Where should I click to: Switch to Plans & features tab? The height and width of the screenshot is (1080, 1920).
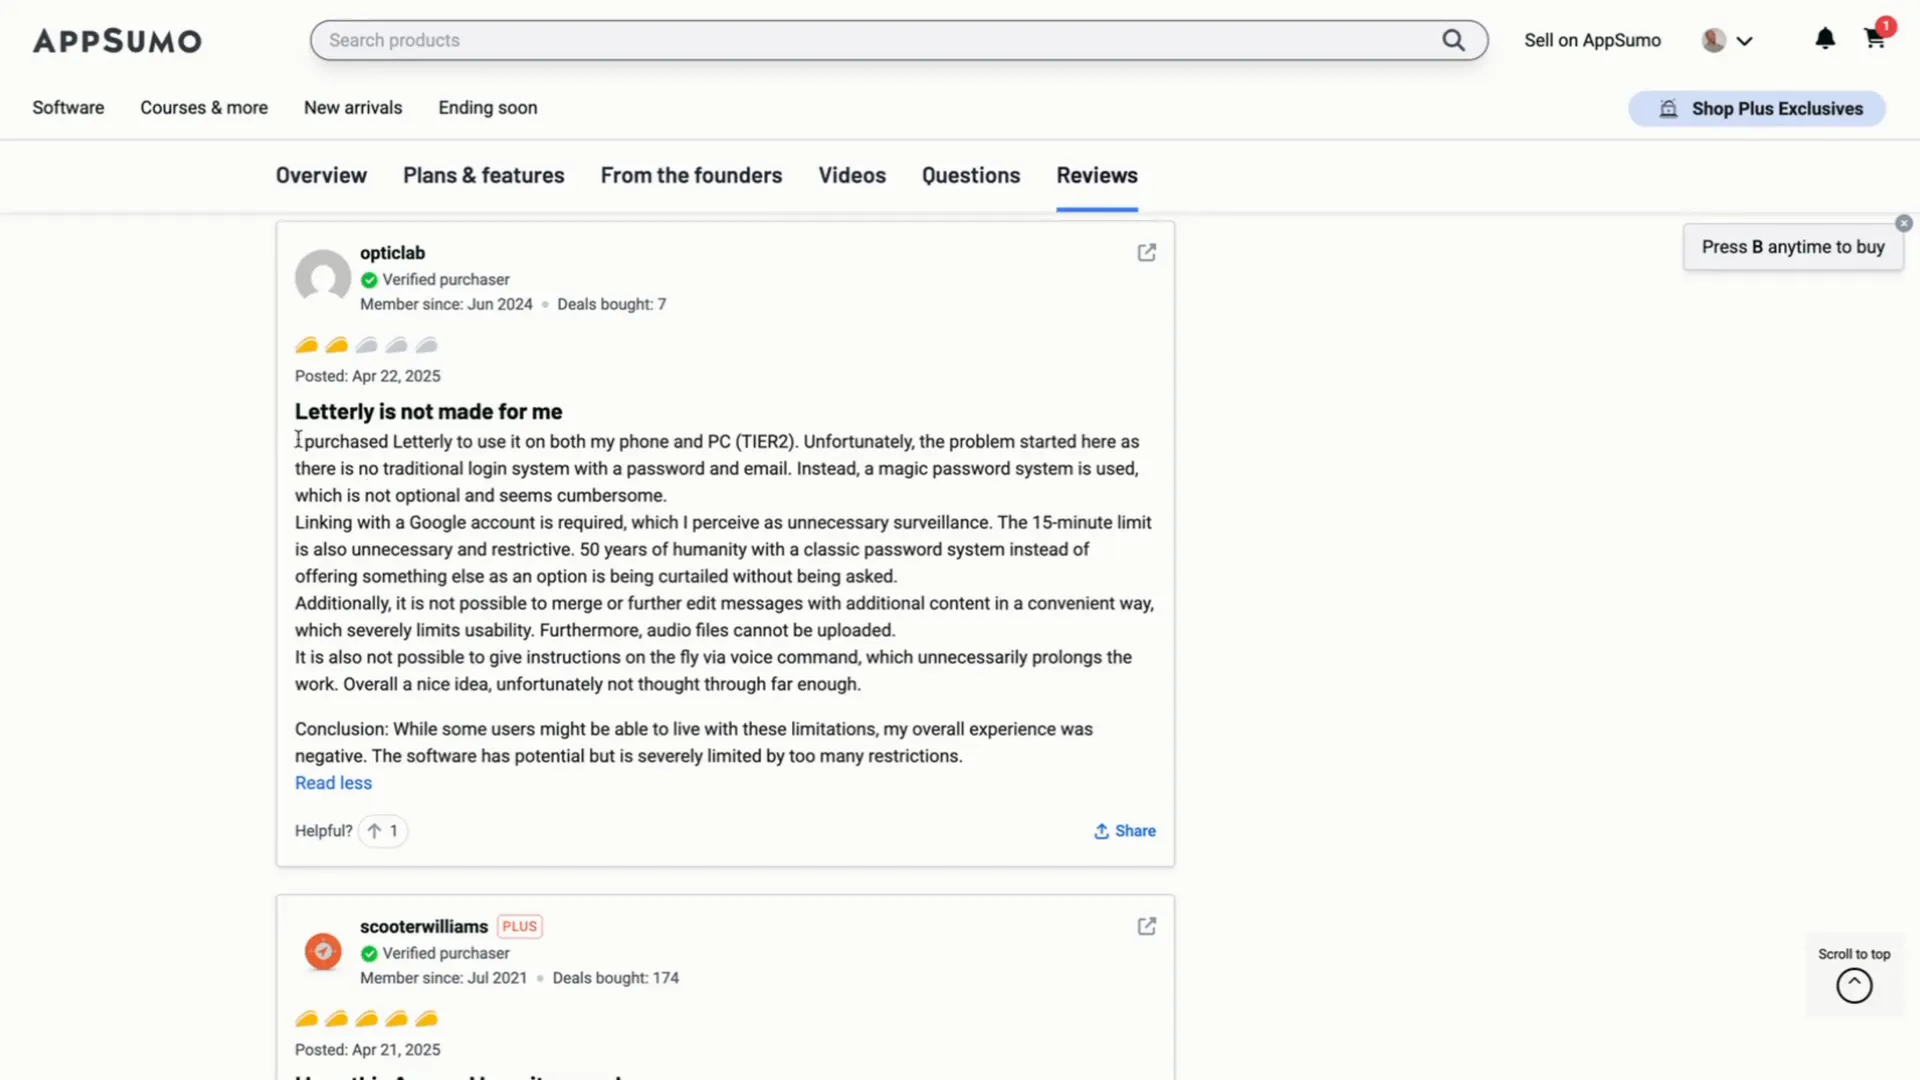click(484, 176)
